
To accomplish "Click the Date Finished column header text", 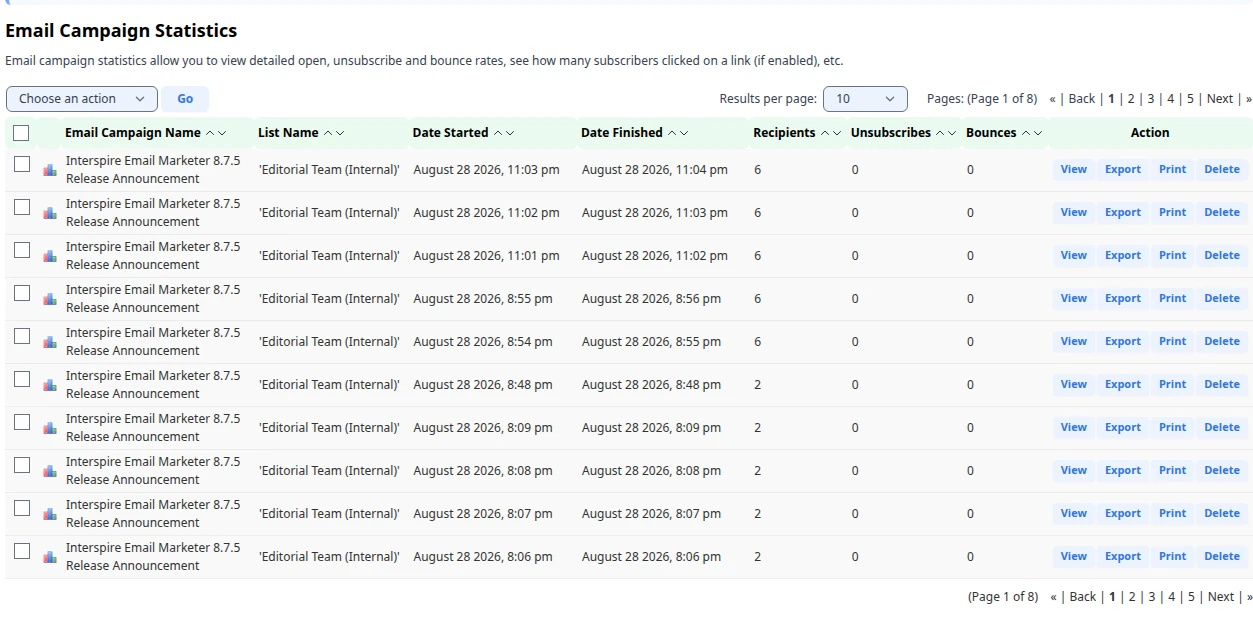I will pos(622,133).
